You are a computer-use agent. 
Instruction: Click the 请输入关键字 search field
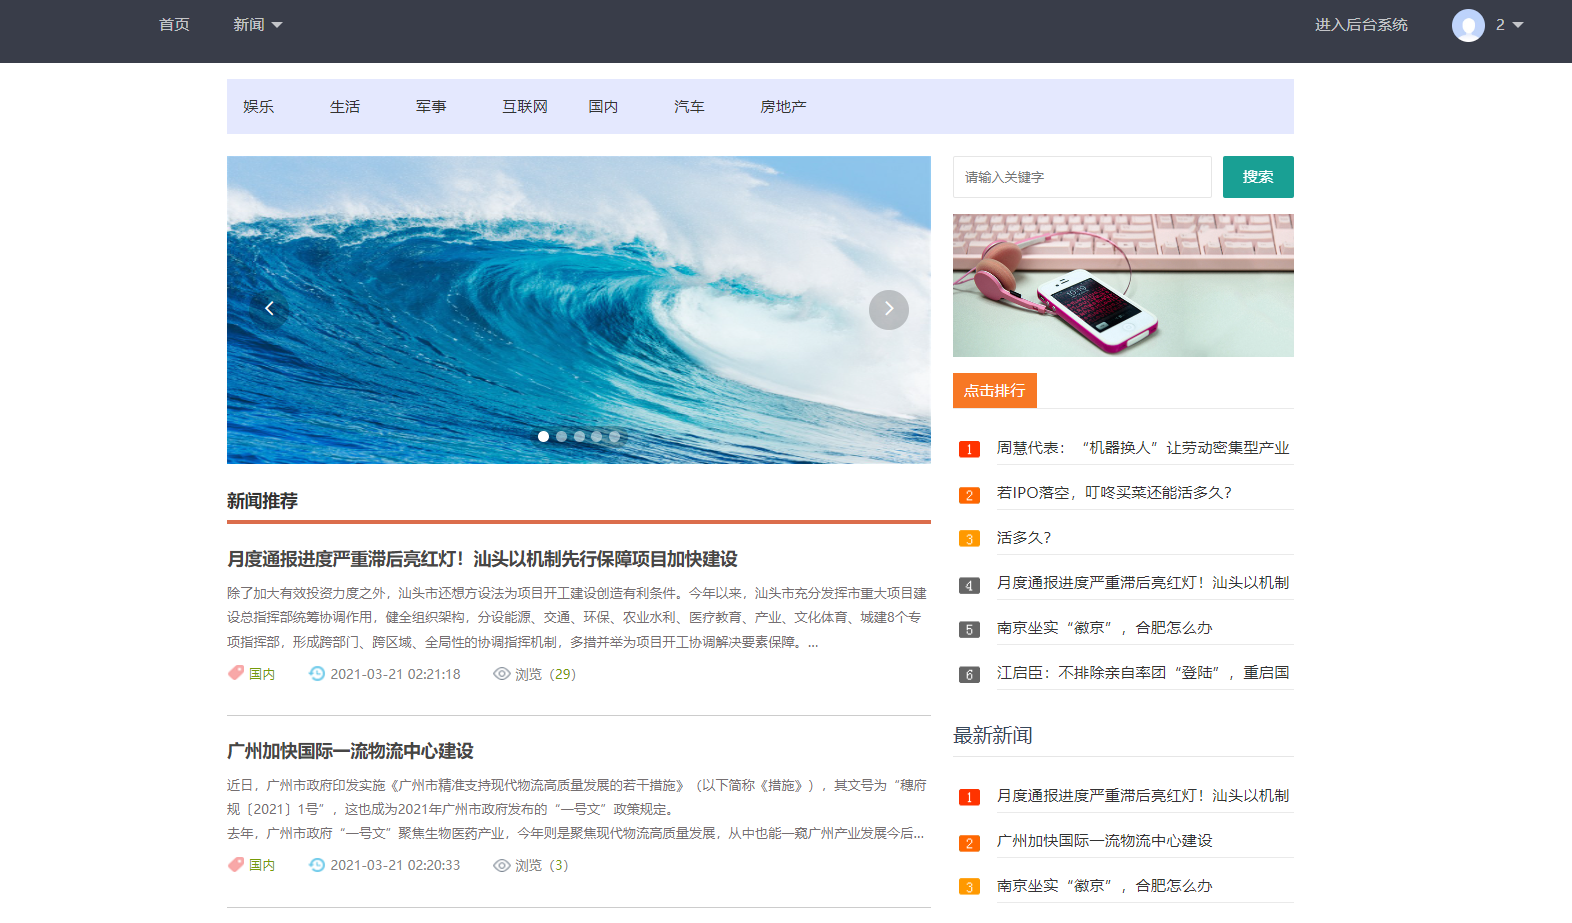[x=1082, y=177]
